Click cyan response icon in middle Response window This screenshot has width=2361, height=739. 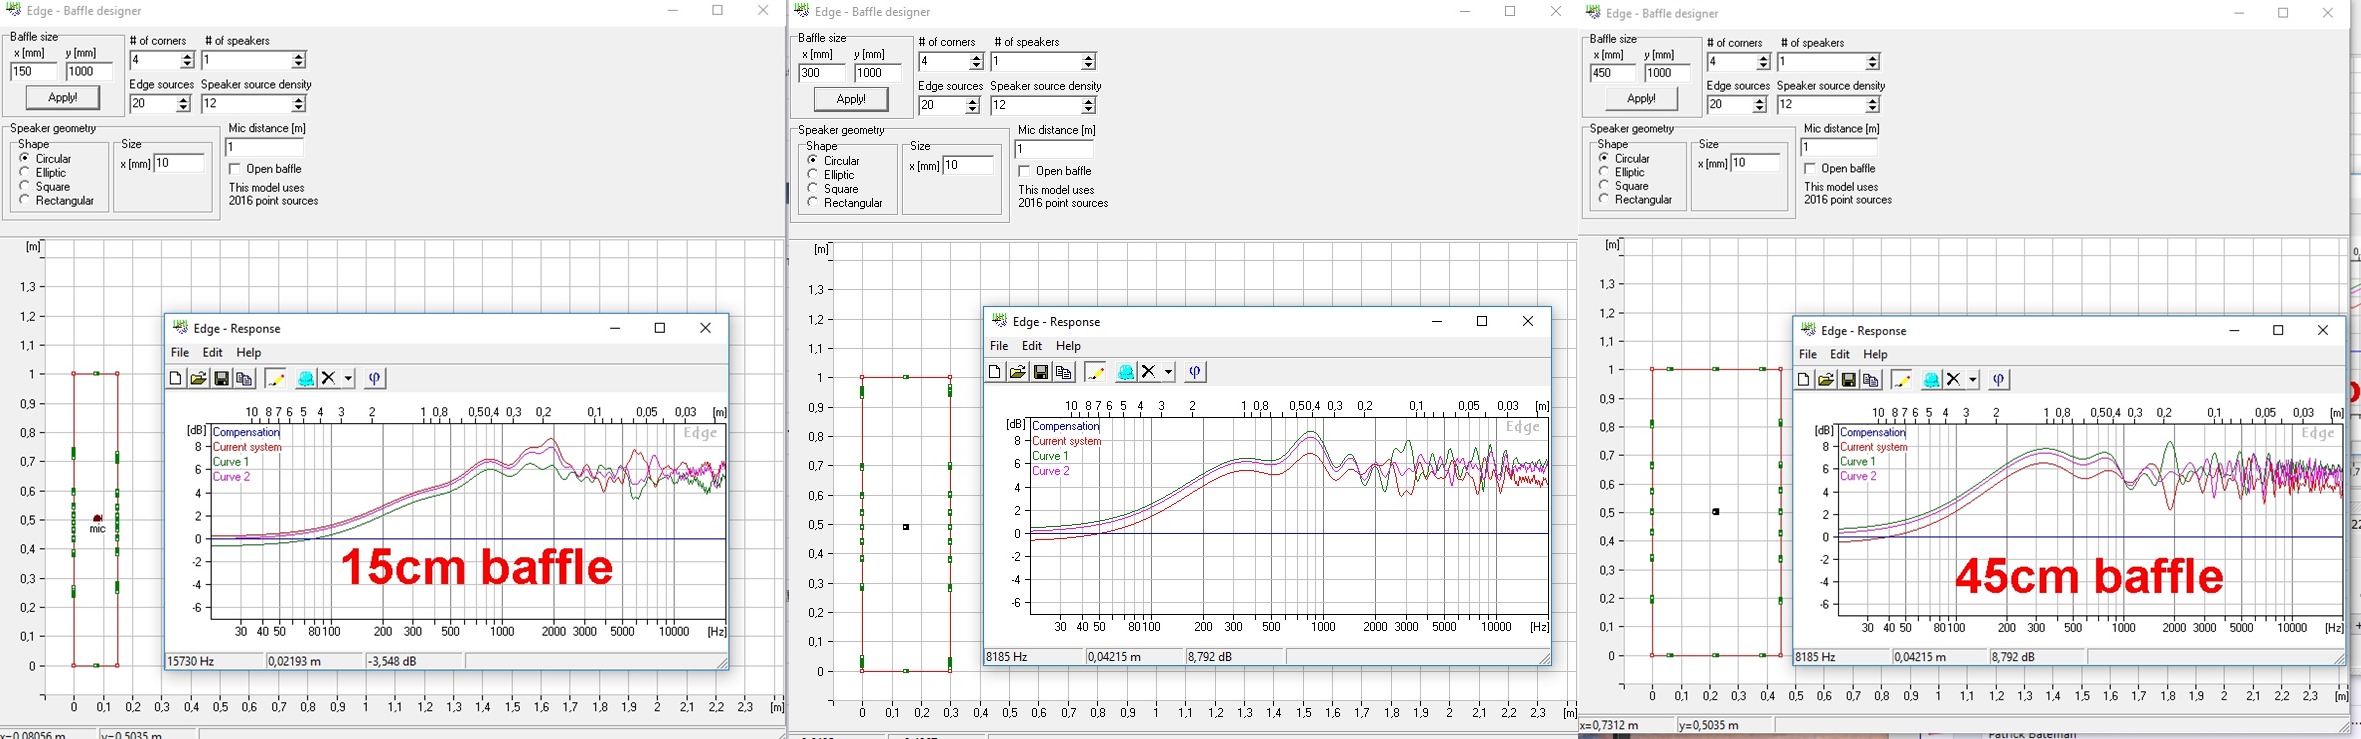pos(1126,372)
